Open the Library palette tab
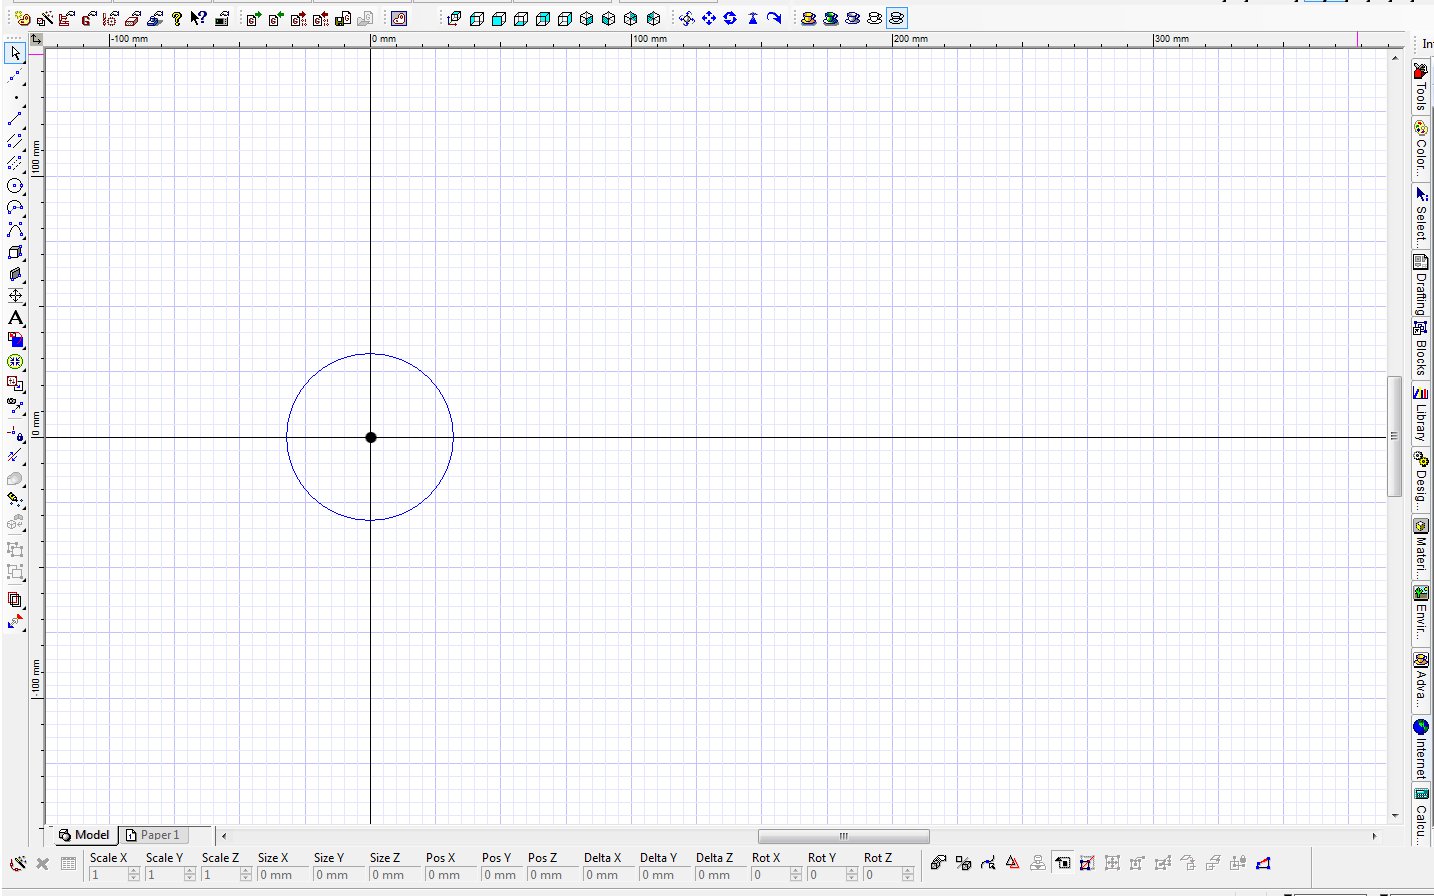Image resolution: width=1434 pixels, height=896 pixels. tap(1421, 415)
